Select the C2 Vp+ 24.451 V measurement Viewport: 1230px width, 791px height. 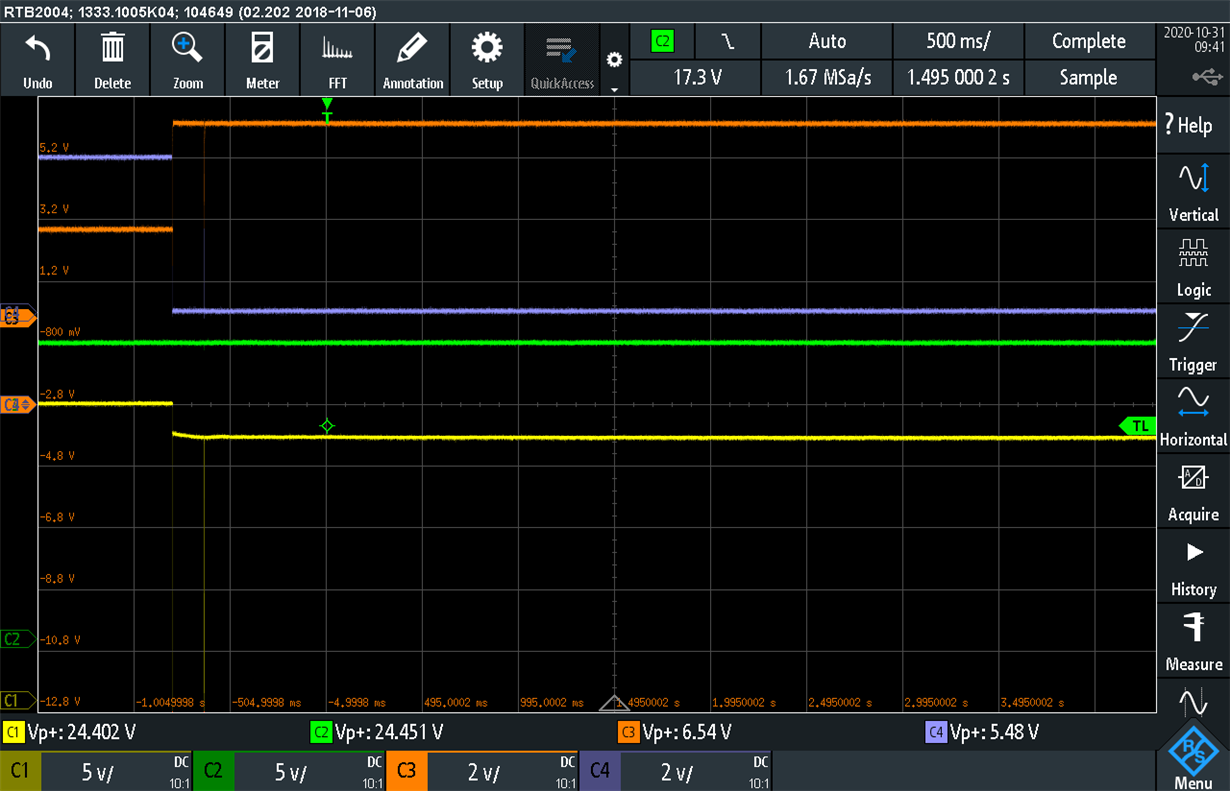376,733
